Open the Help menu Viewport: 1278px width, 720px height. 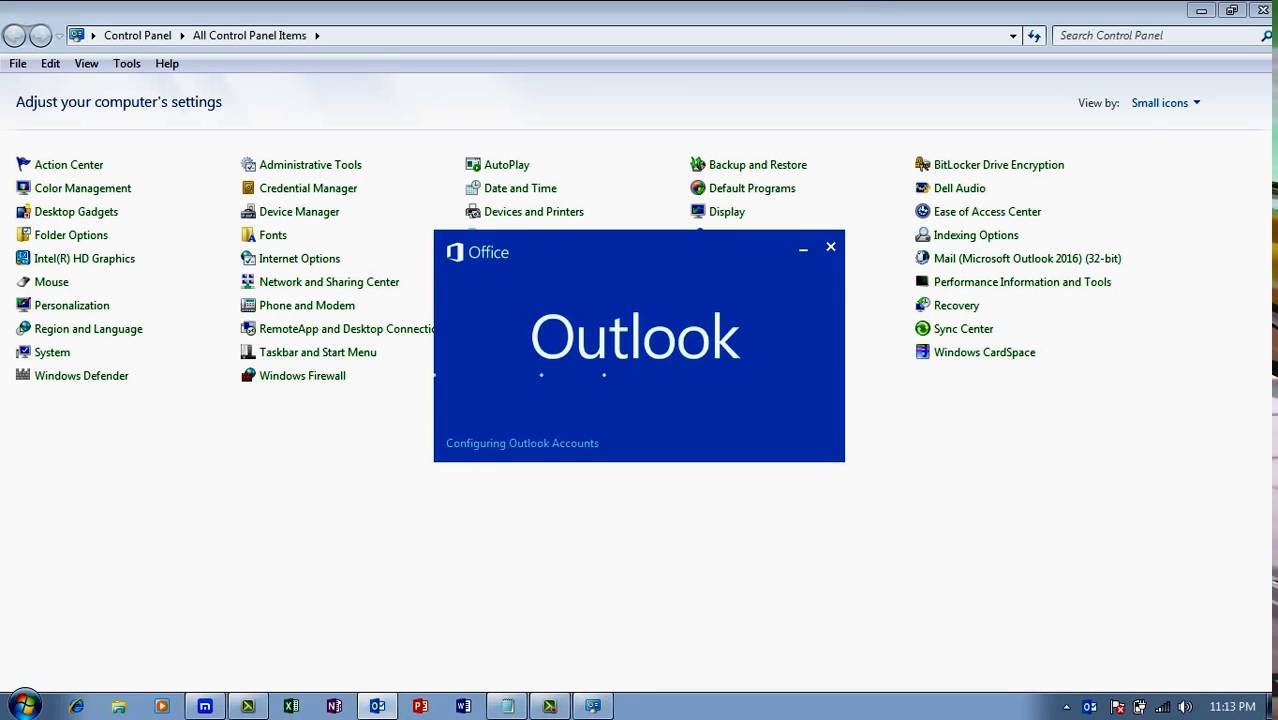[x=167, y=63]
